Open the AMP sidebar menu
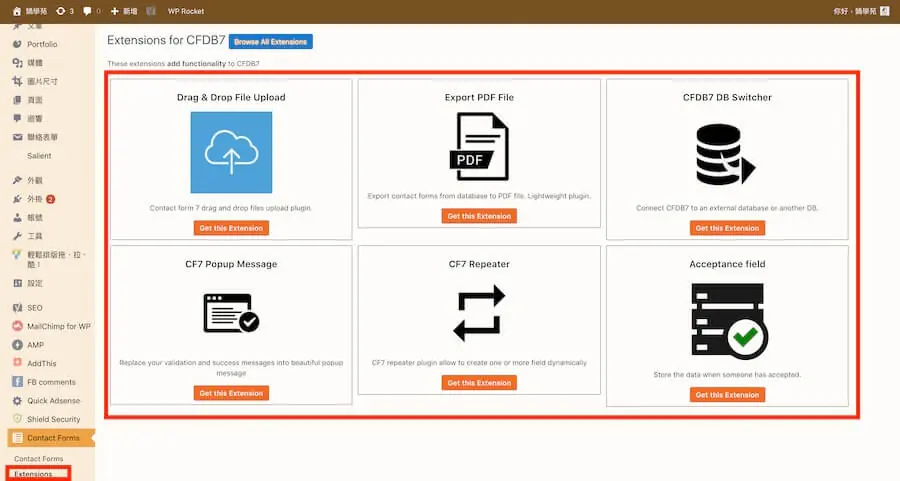This screenshot has height=481, width=900. pos(35,345)
